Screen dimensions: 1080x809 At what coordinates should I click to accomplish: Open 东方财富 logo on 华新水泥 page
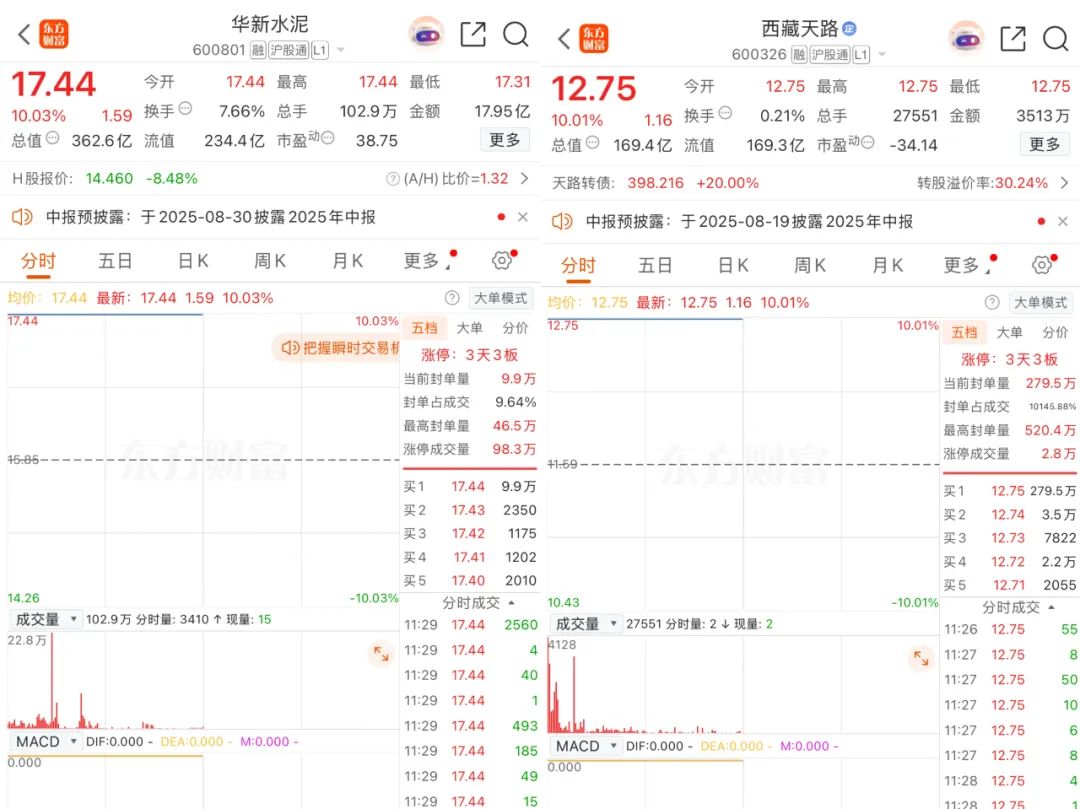tap(54, 34)
